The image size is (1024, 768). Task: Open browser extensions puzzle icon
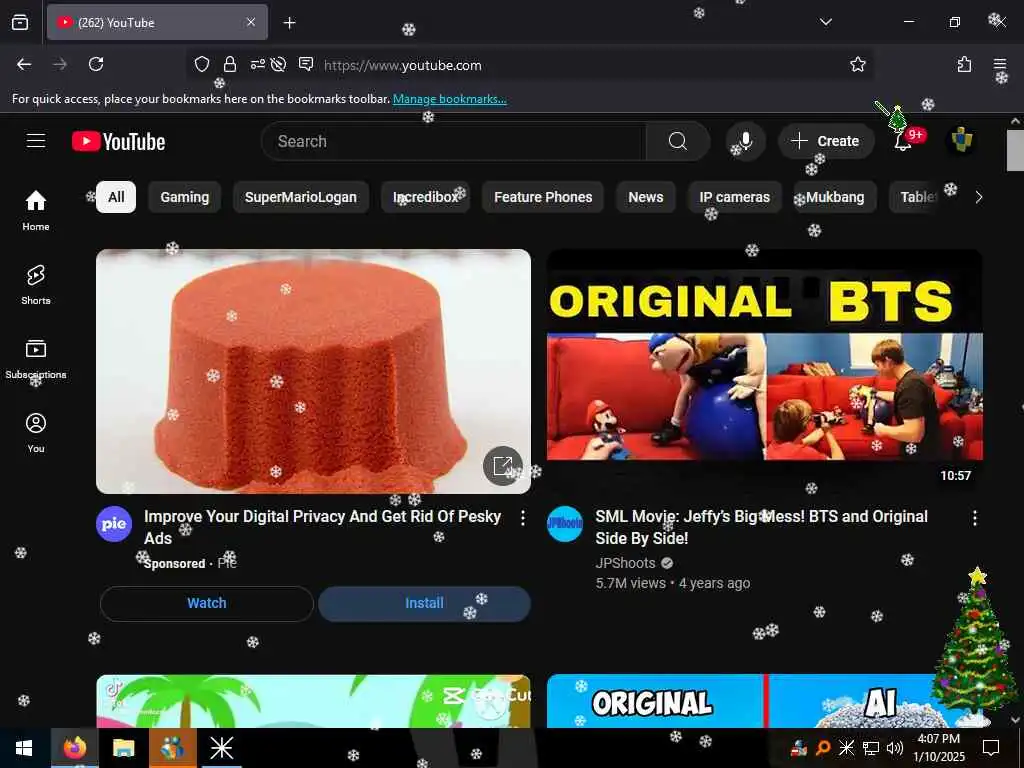(x=964, y=64)
